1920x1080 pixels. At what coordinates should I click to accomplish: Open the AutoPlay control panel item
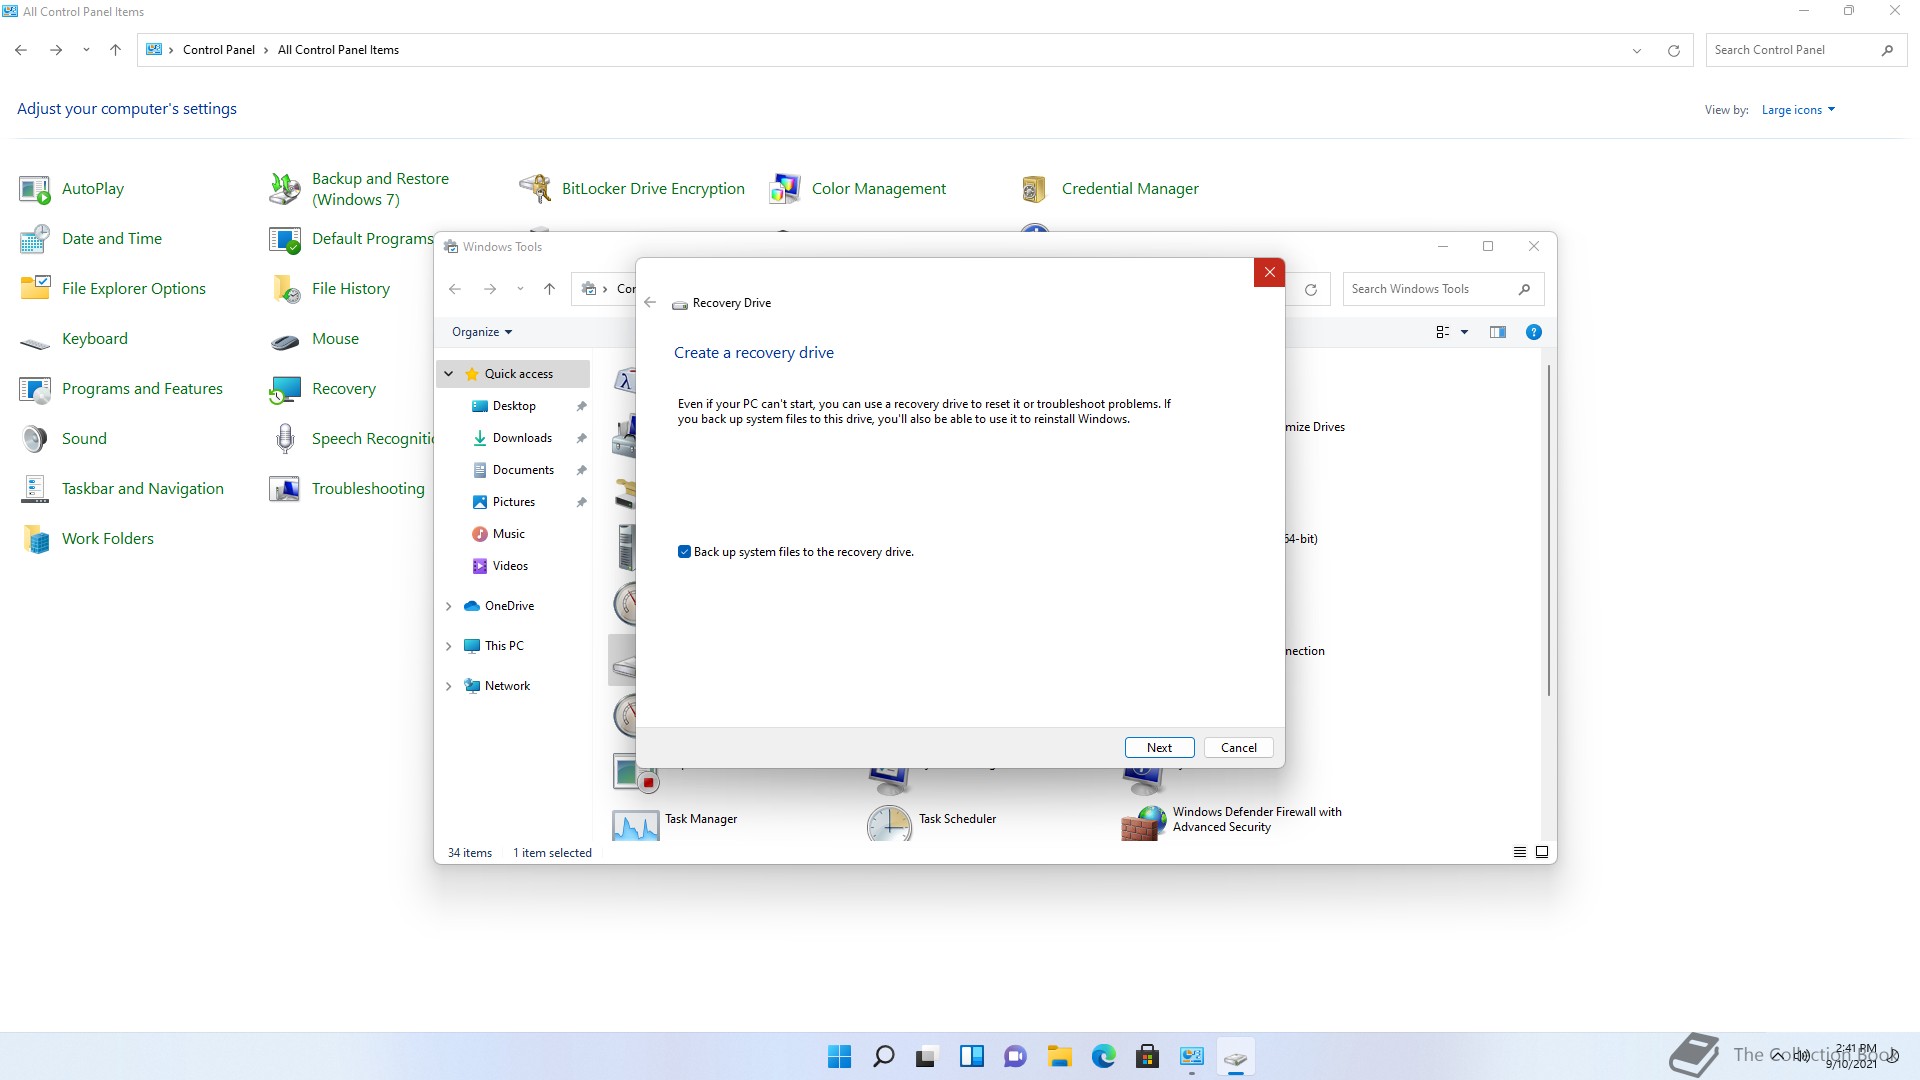(72, 188)
